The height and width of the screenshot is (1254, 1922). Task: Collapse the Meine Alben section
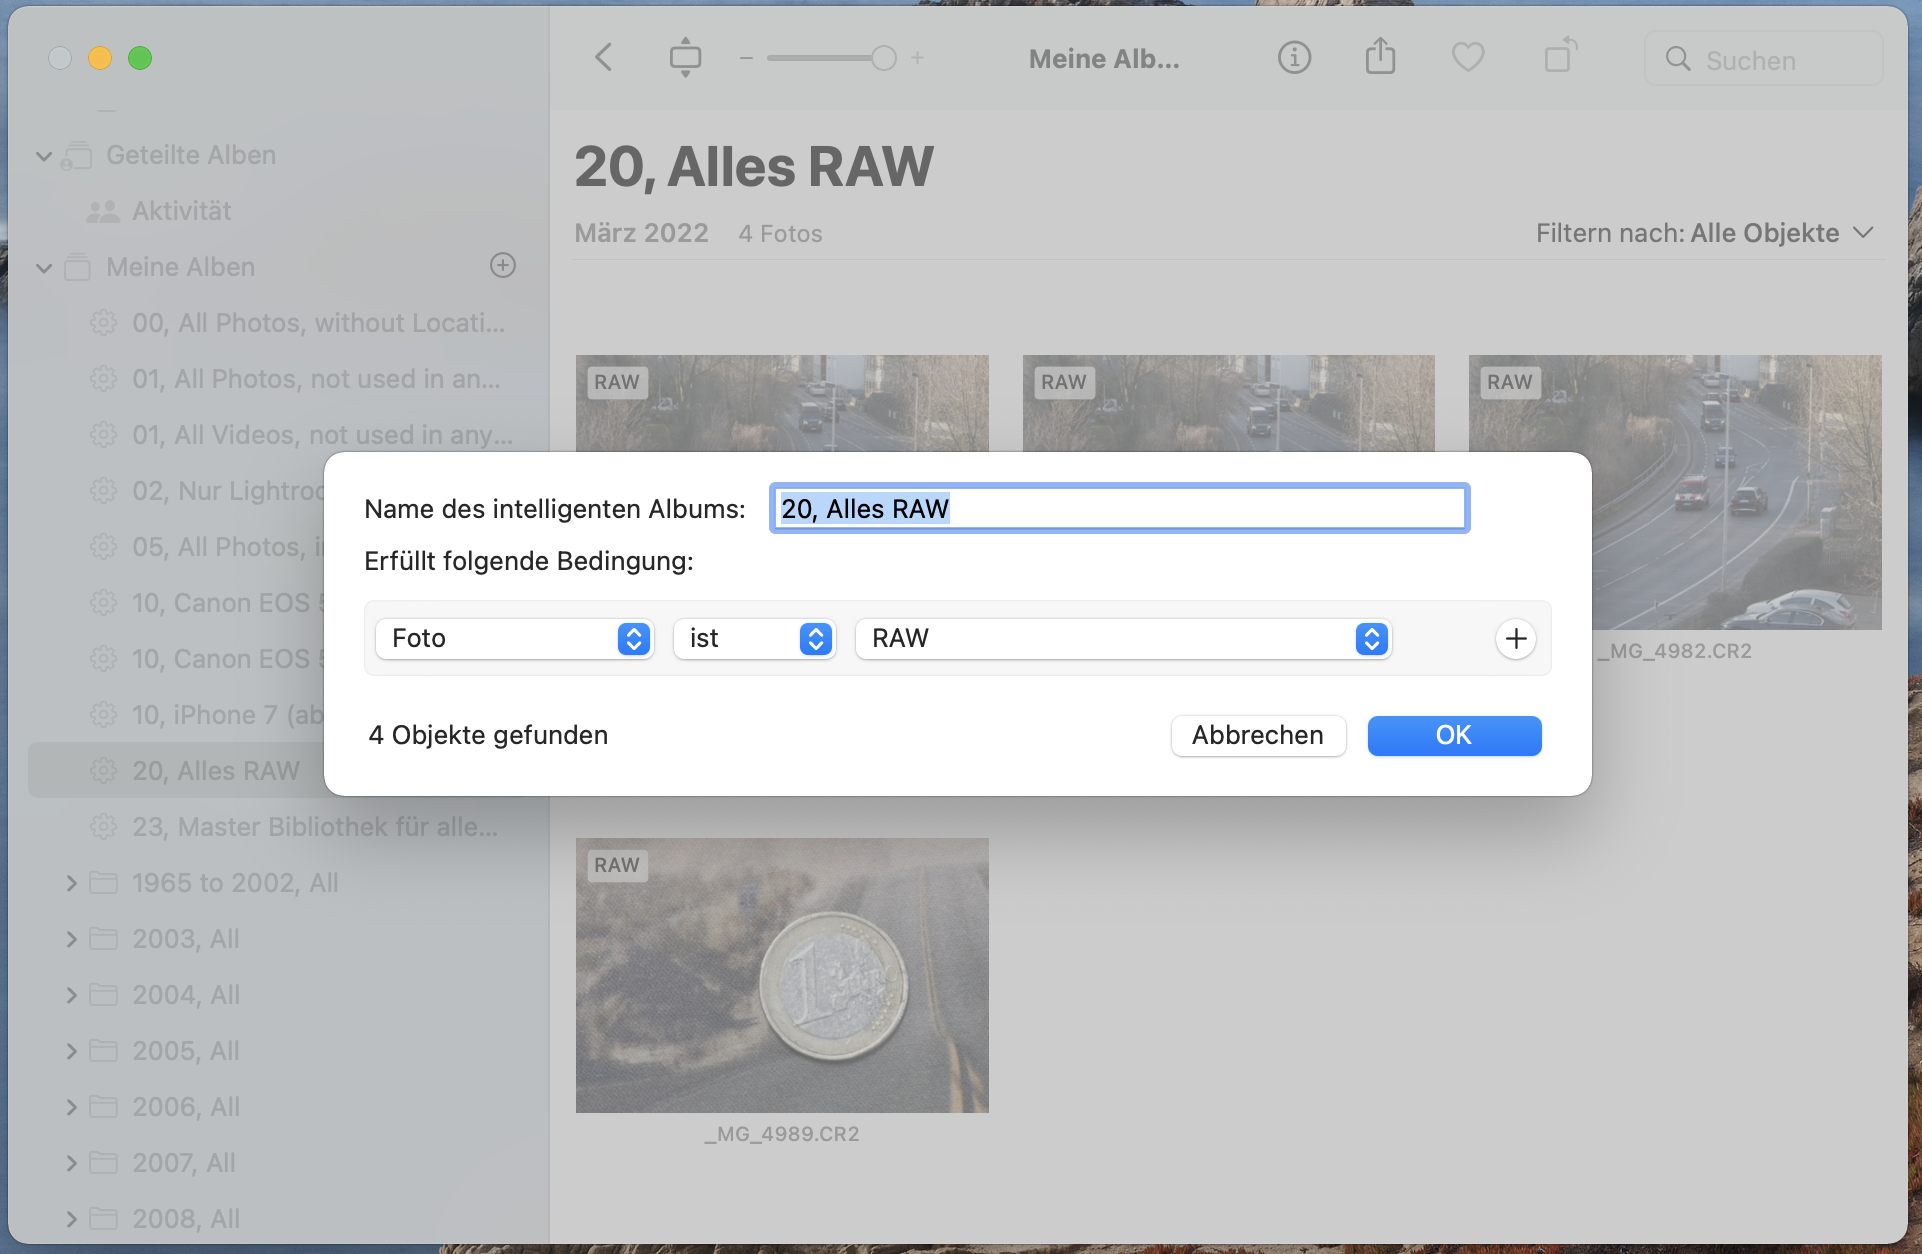tap(44, 267)
